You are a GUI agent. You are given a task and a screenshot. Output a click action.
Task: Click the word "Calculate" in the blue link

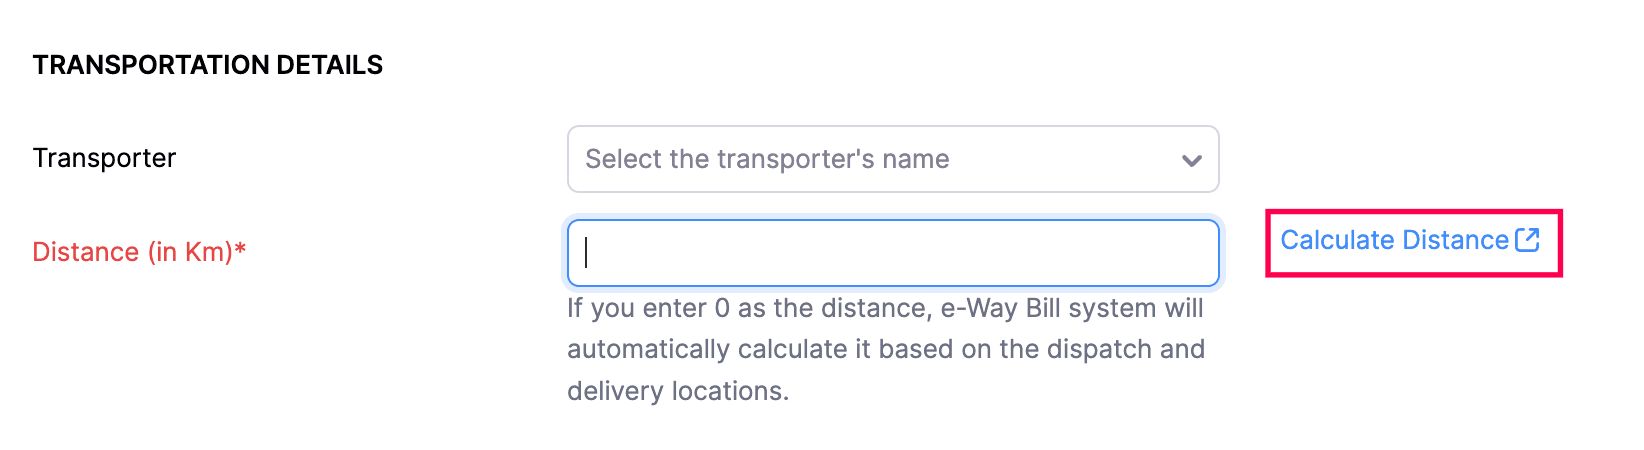[1337, 241]
